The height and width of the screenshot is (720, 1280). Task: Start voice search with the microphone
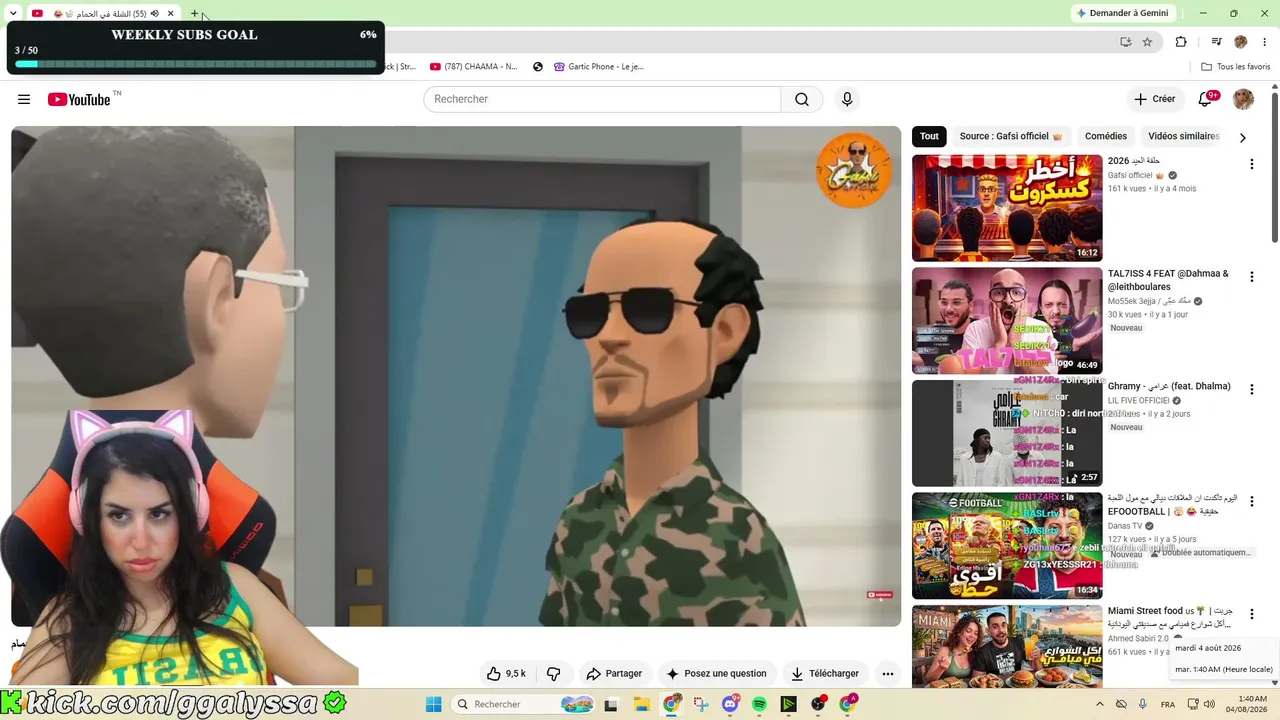point(847,99)
